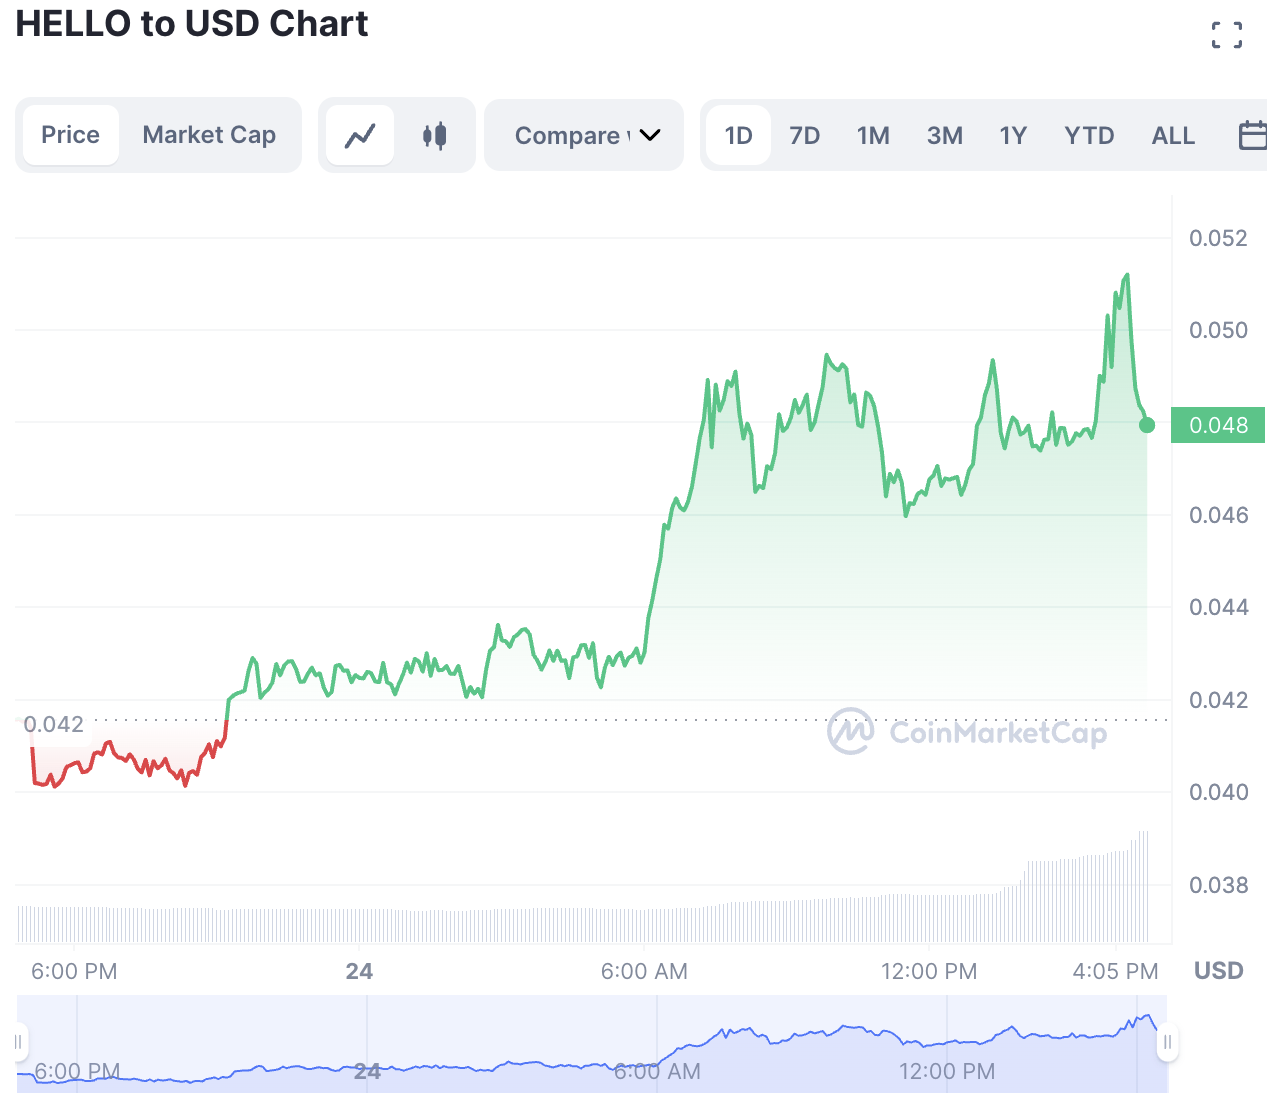The image size is (1281, 1093).
Task: Show the 1Y time range
Action: [x=1013, y=135]
